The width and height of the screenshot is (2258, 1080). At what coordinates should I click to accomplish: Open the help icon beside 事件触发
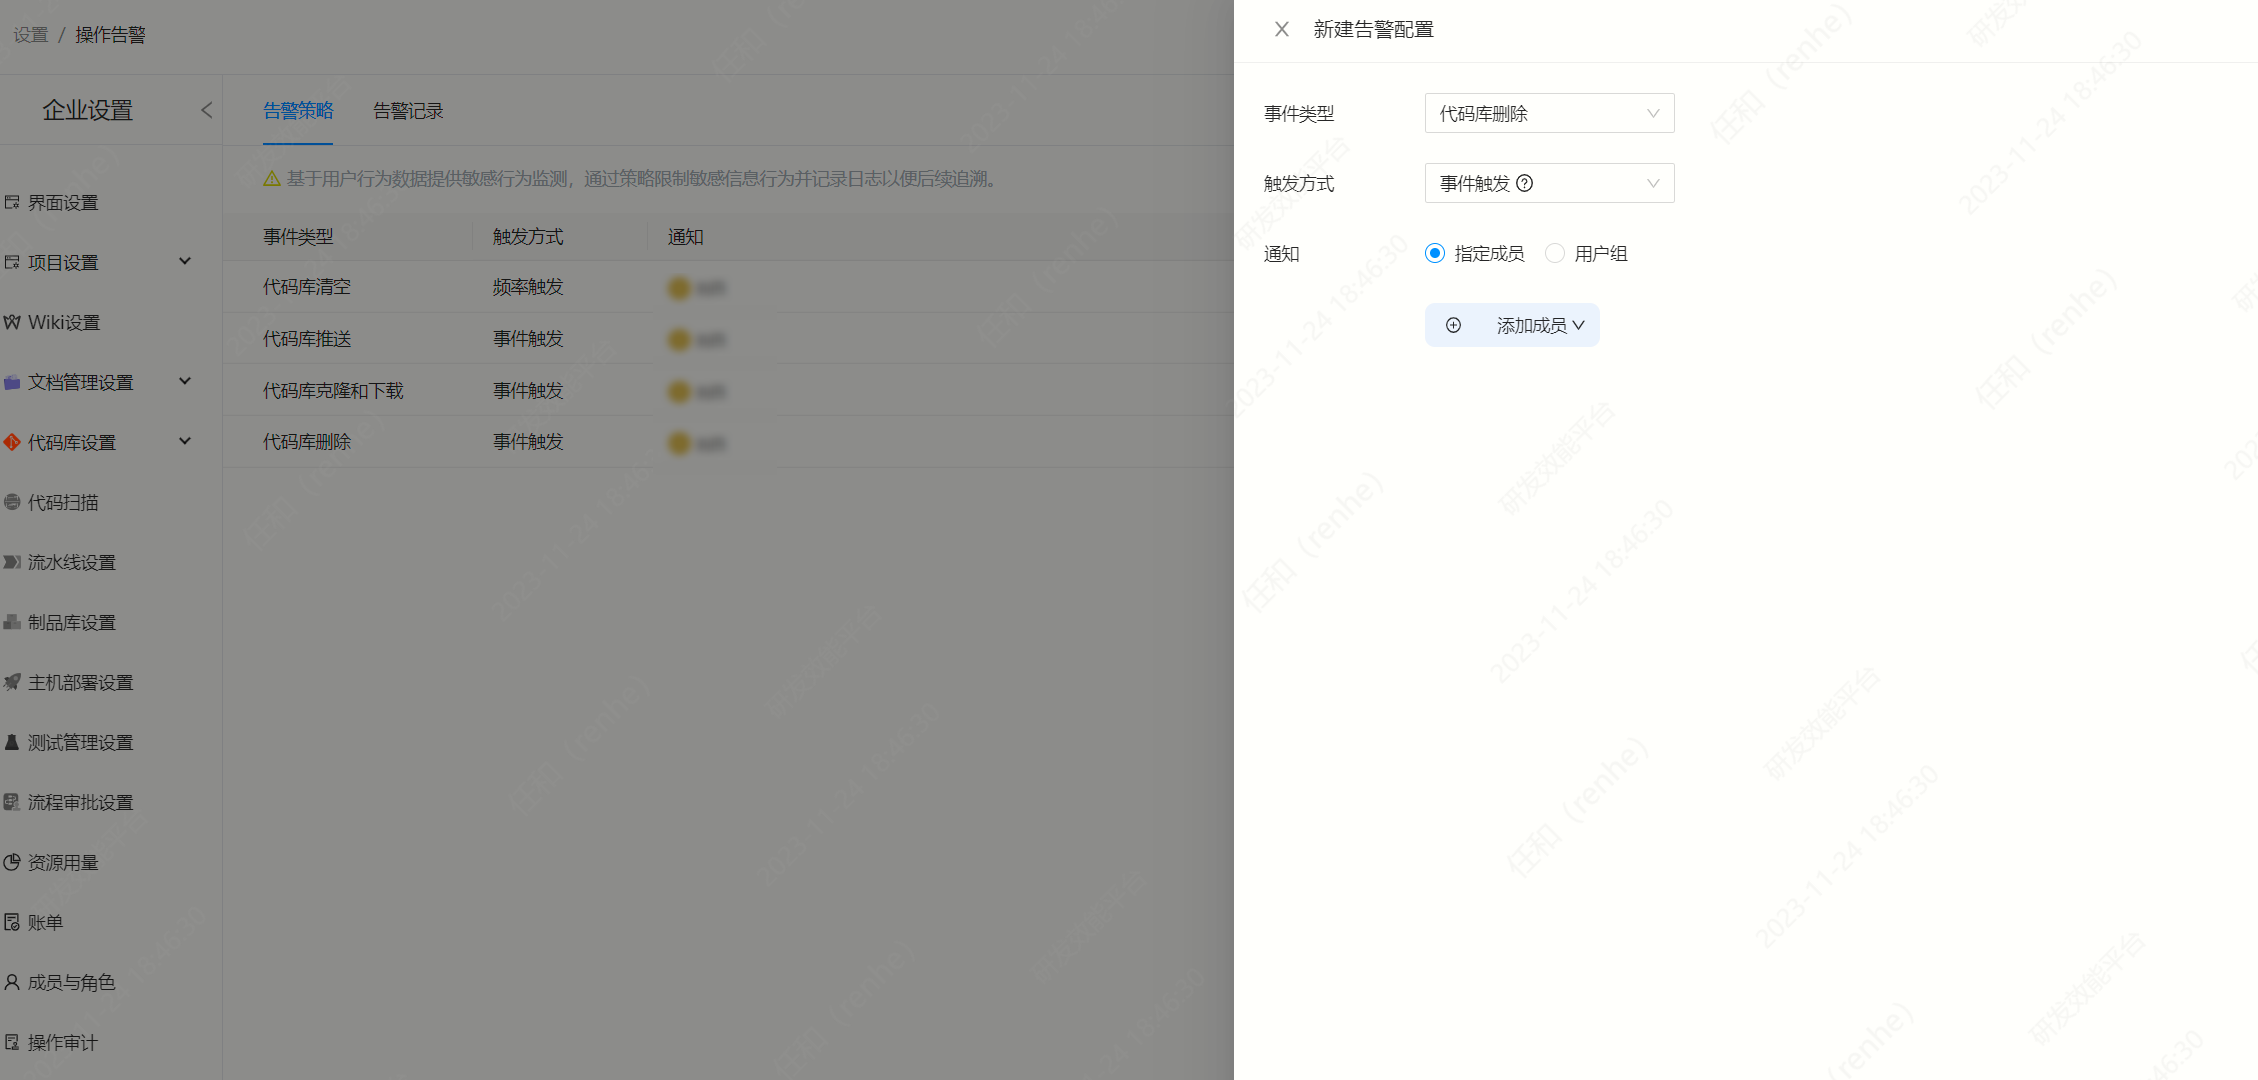(x=1524, y=183)
